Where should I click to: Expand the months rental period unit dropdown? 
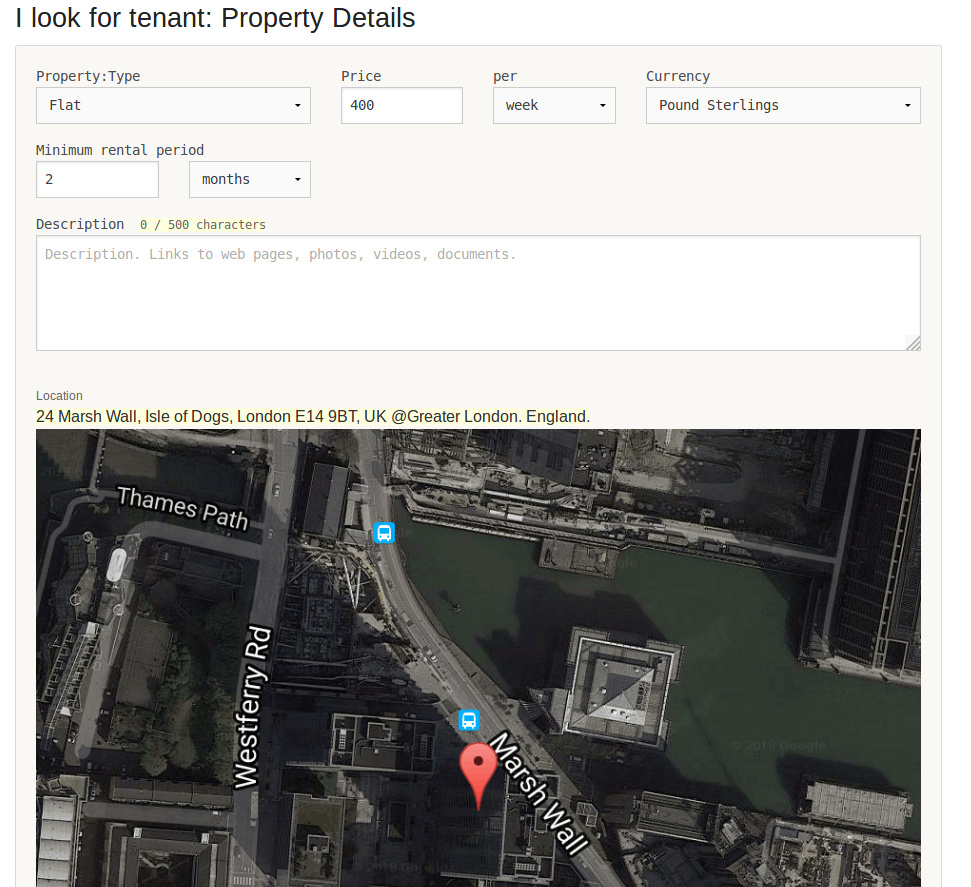[249, 180]
